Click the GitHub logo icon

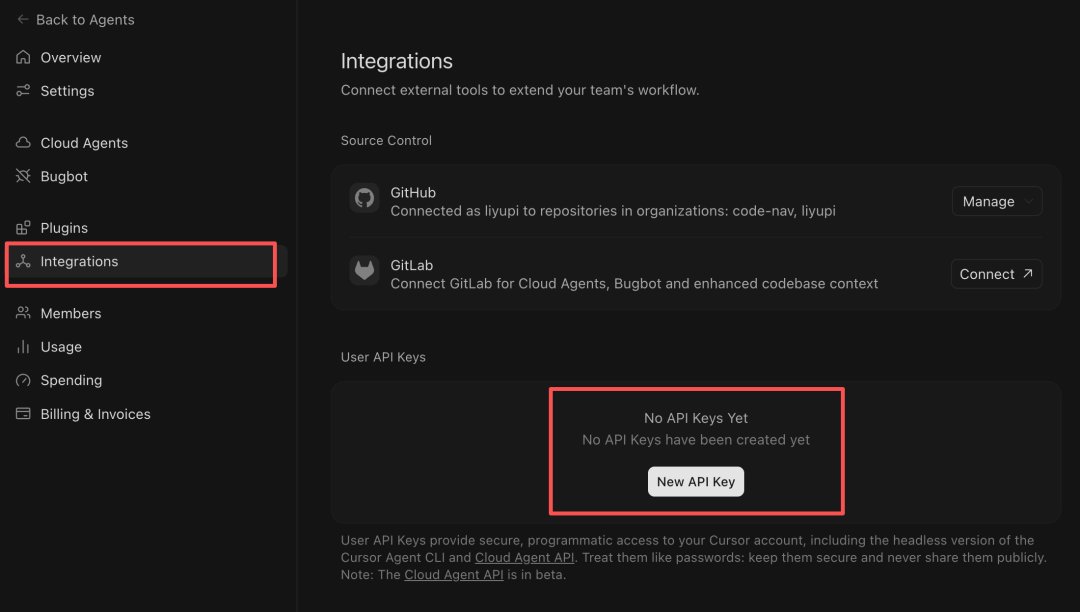click(364, 198)
